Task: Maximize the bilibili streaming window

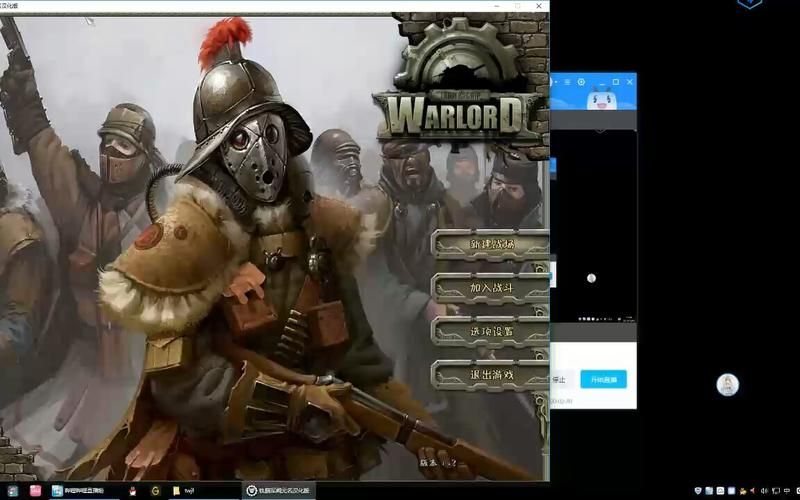Action: pos(616,82)
